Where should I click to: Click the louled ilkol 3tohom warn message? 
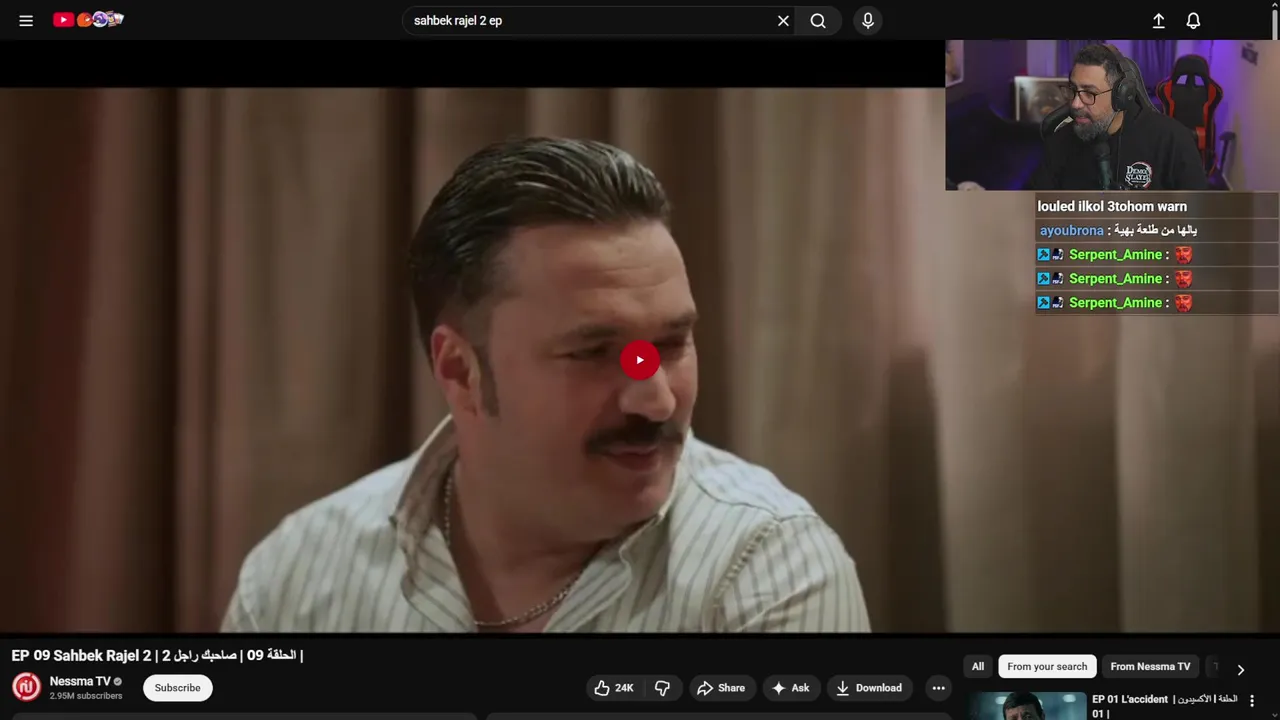pyautogui.click(x=1112, y=206)
